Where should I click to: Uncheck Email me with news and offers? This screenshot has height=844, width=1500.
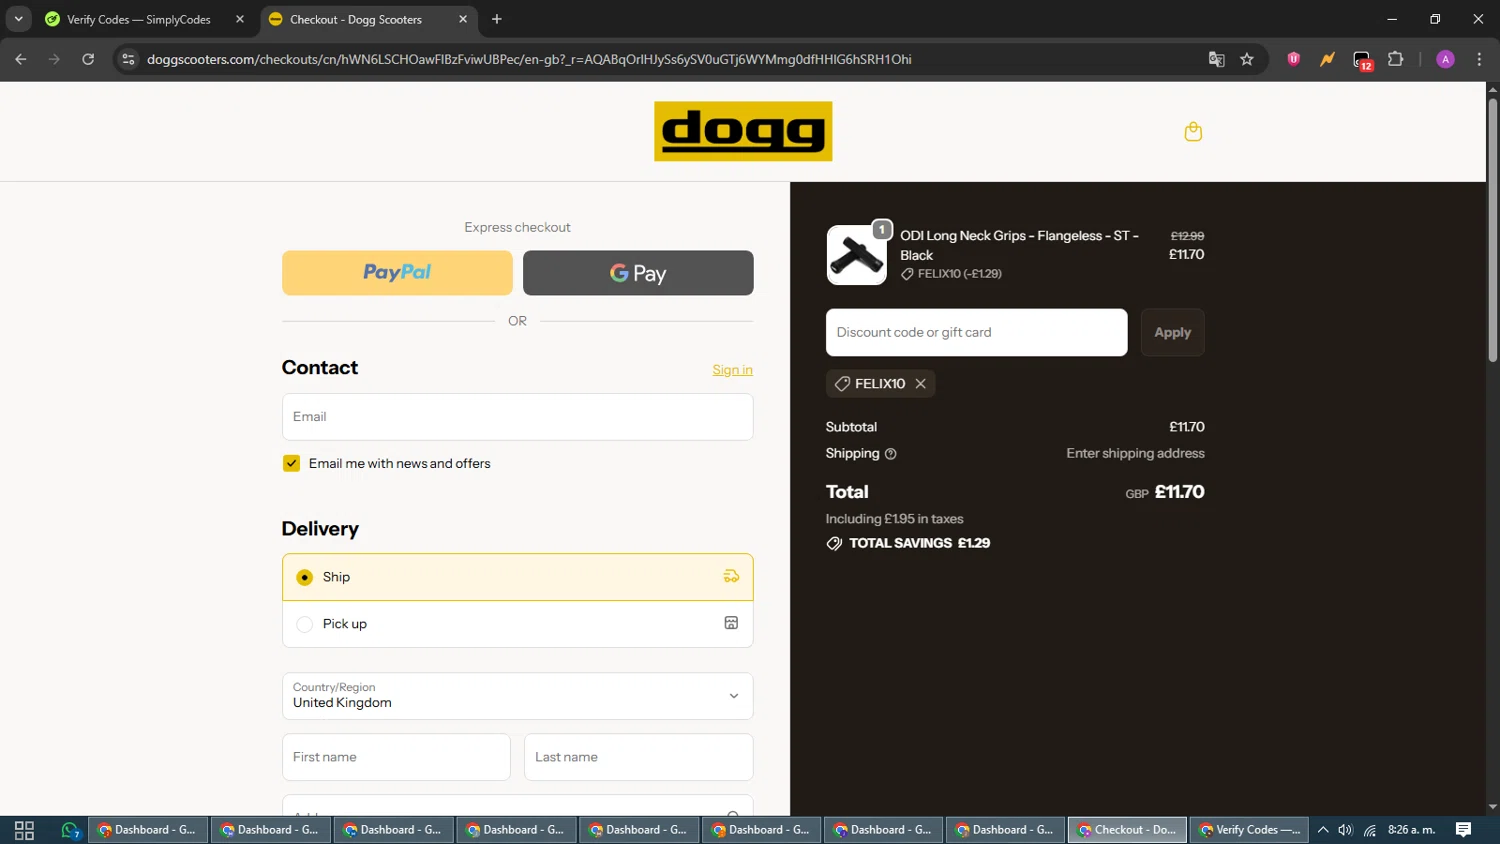pyautogui.click(x=291, y=463)
